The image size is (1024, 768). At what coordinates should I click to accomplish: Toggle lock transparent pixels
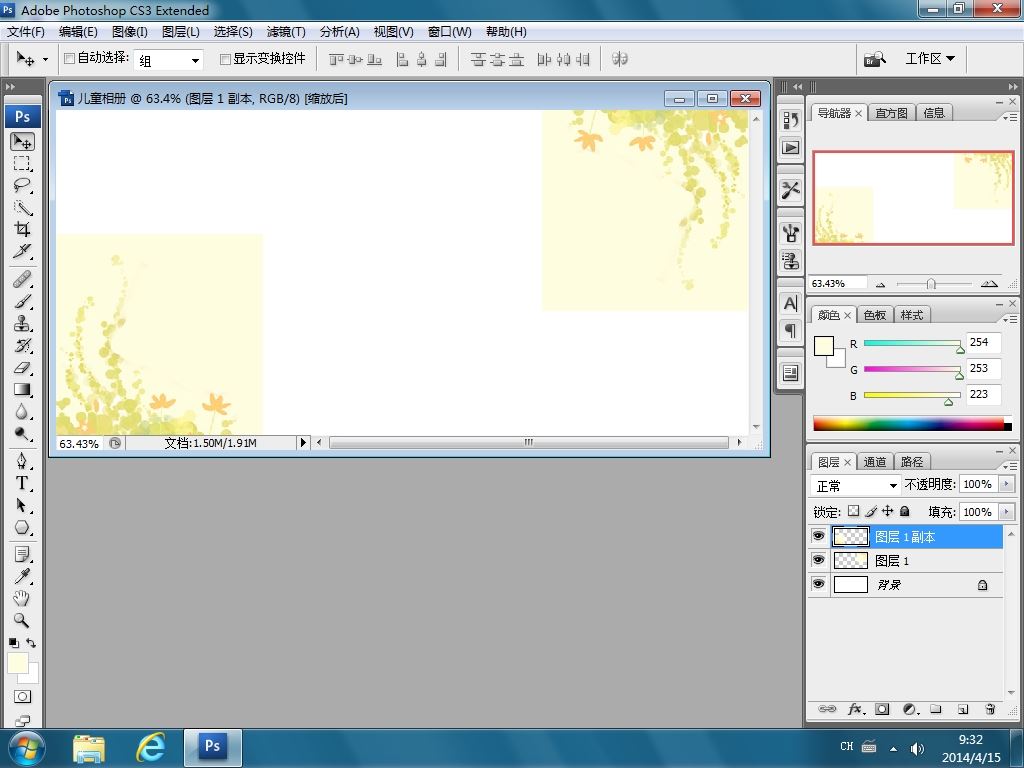click(854, 511)
